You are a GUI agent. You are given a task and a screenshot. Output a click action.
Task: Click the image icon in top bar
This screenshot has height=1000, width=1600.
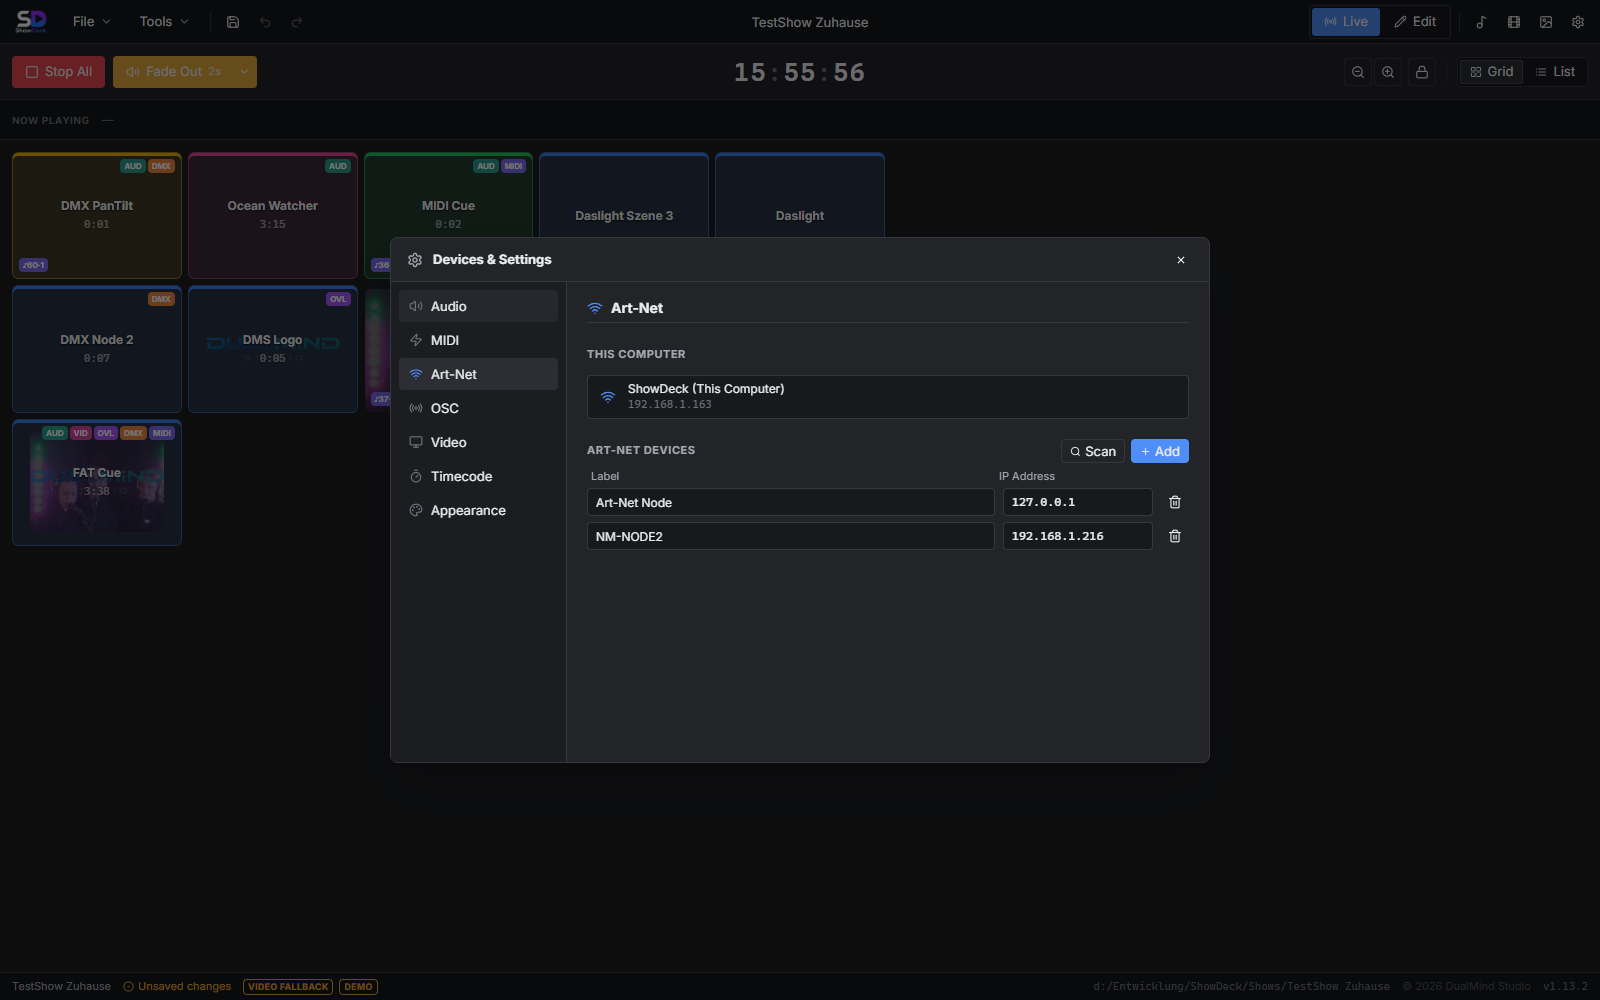1546,22
